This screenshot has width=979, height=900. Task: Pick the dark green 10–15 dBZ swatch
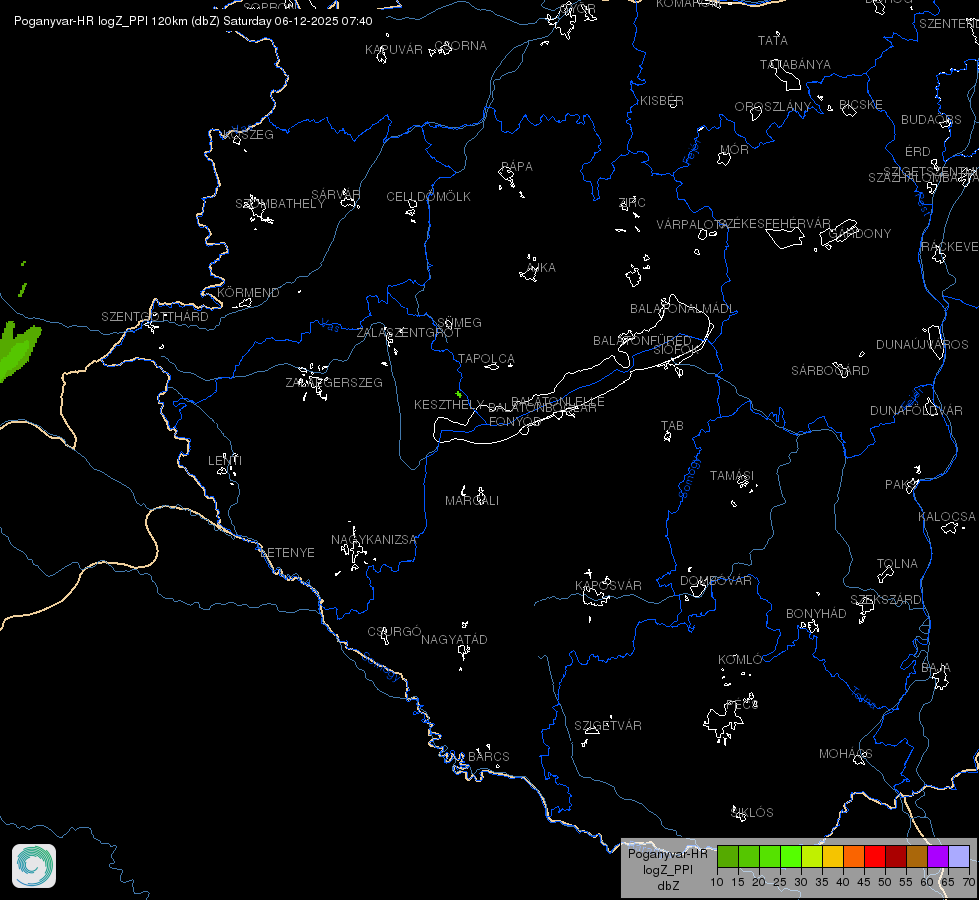[x=728, y=856]
